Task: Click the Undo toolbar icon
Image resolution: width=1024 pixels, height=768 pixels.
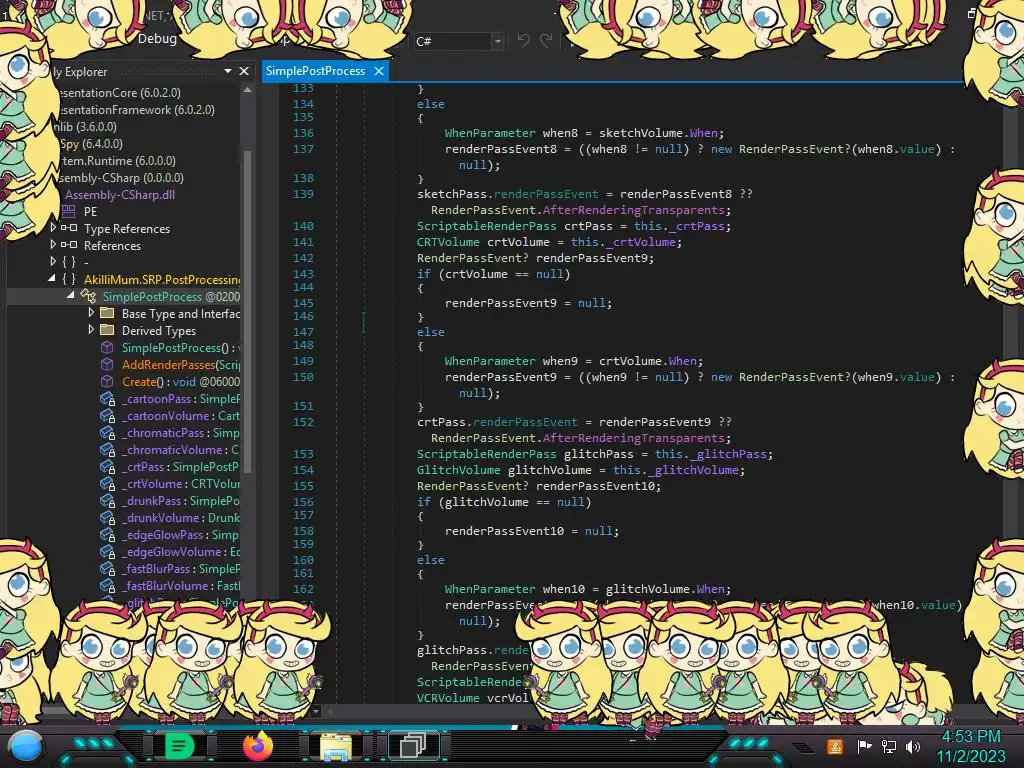Action: pyautogui.click(x=524, y=40)
